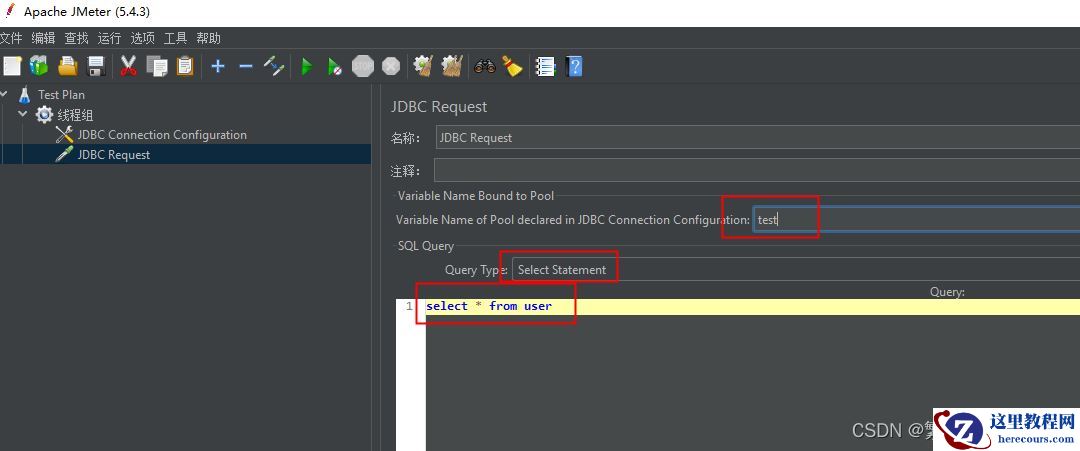The height and width of the screenshot is (451, 1080).
Task: Start test with no pauses icon
Action: 335,66
